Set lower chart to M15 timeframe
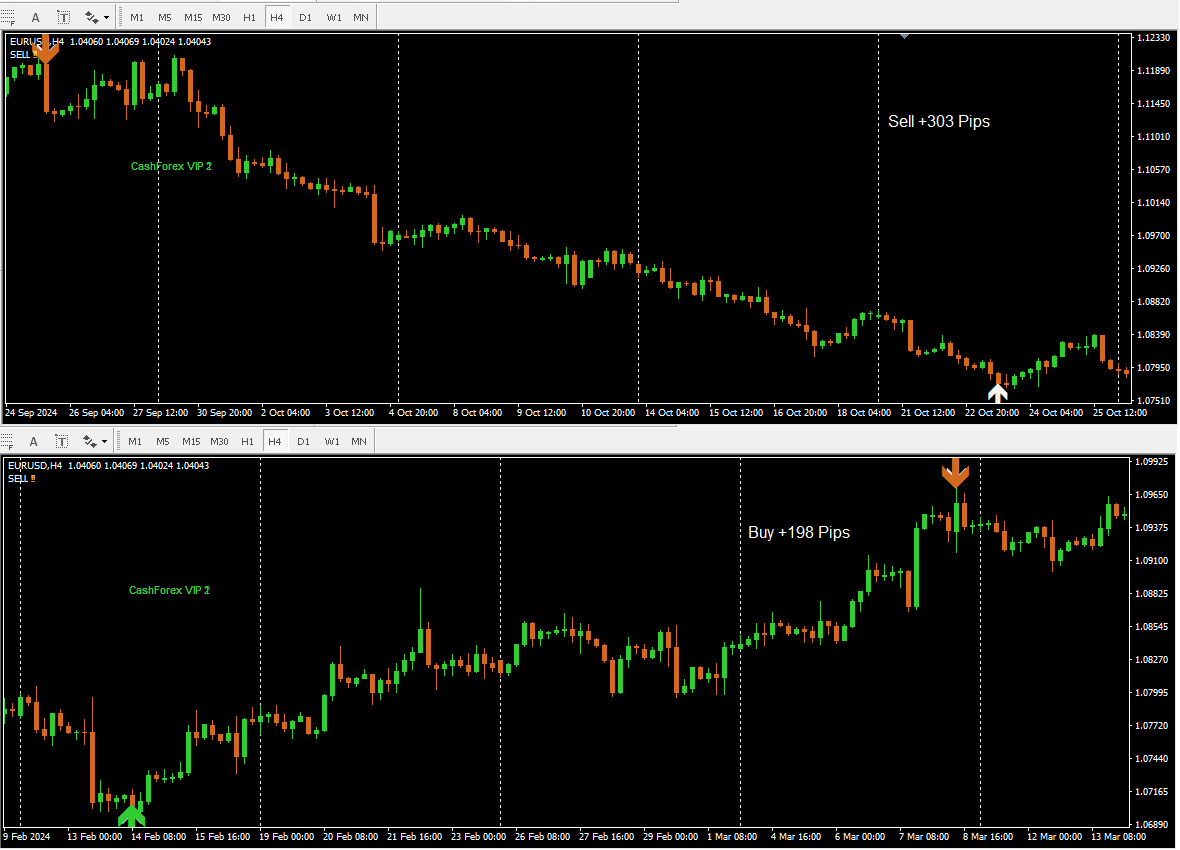The width and height of the screenshot is (1180, 850). [x=191, y=441]
